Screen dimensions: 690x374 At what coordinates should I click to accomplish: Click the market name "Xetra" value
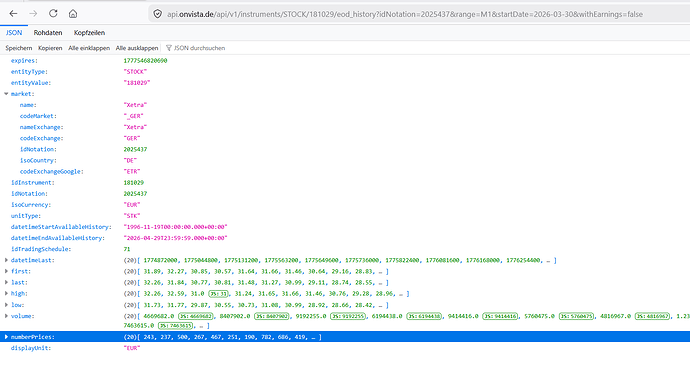coord(135,105)
